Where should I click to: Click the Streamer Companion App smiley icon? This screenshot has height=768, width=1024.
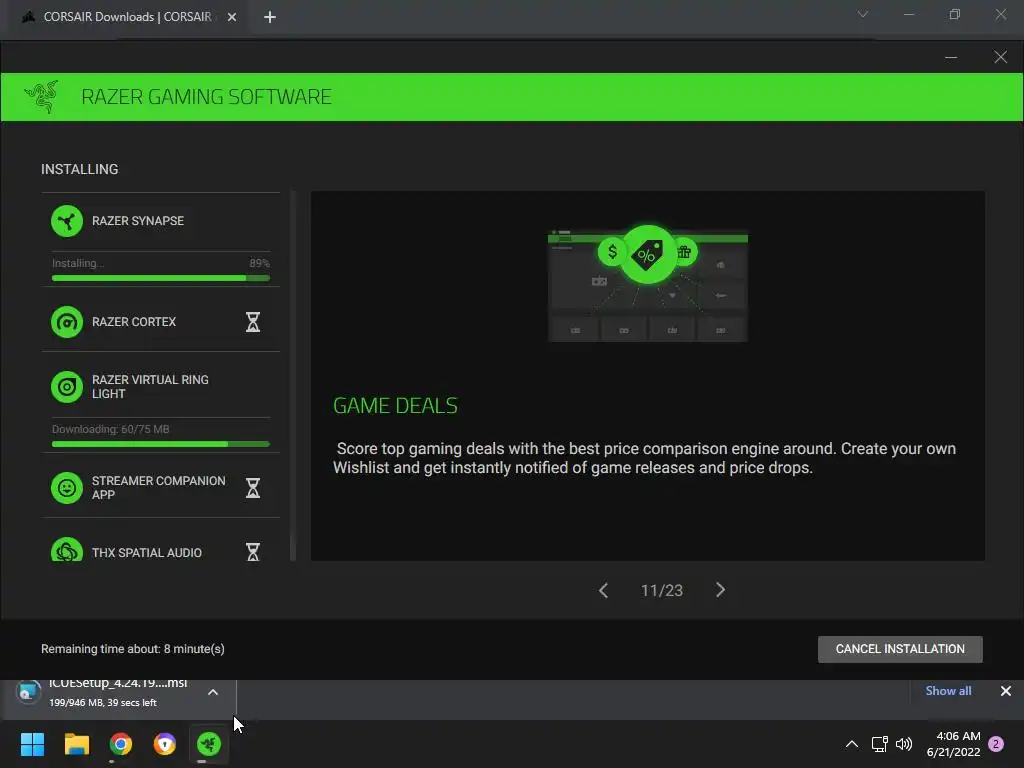(67, 488)
